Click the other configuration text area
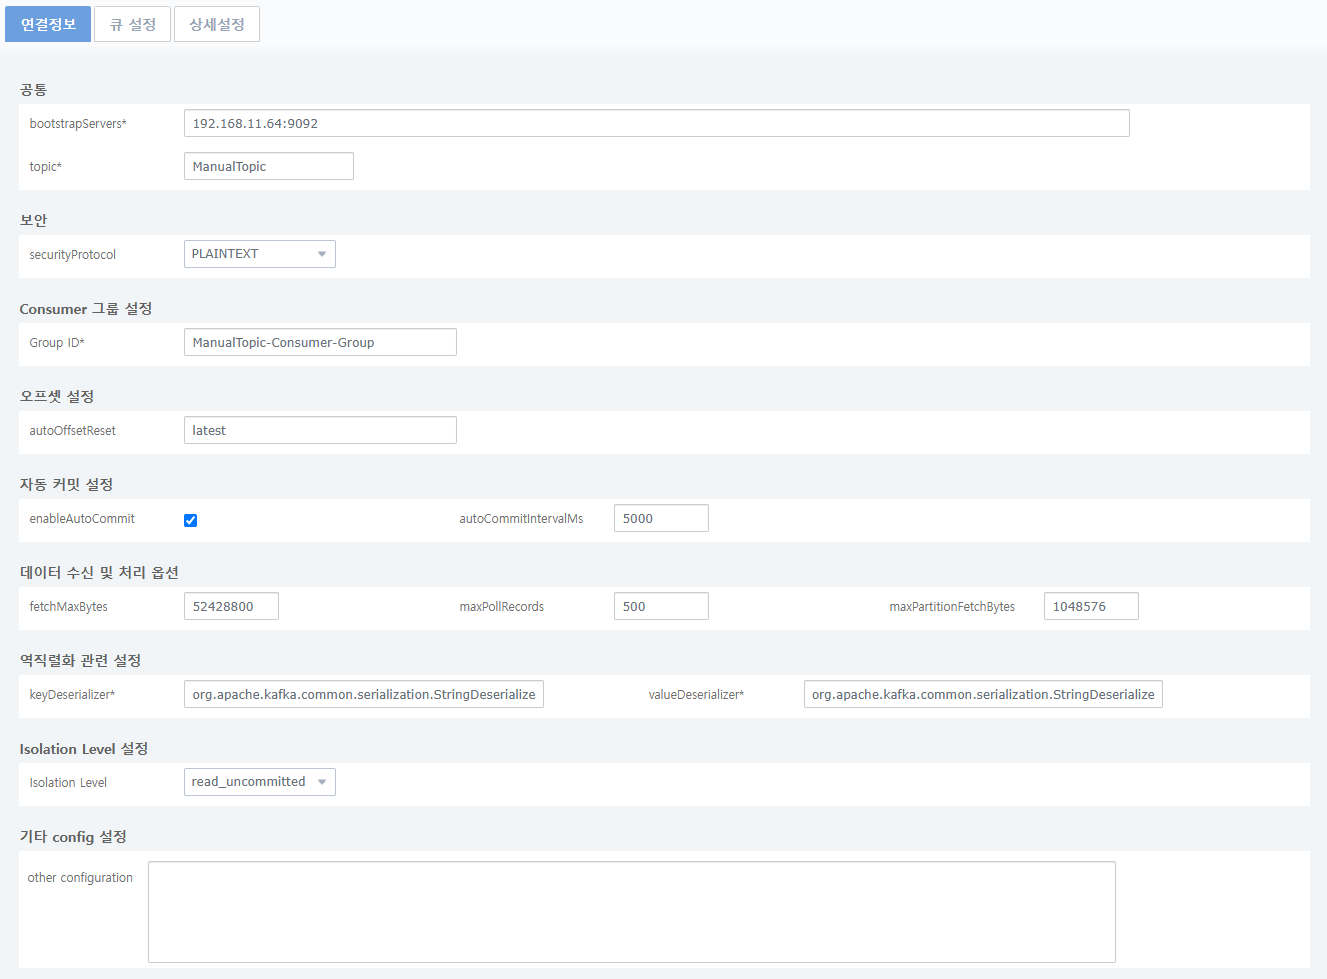Screen dimensions: 1327x979 coord(631,911)
